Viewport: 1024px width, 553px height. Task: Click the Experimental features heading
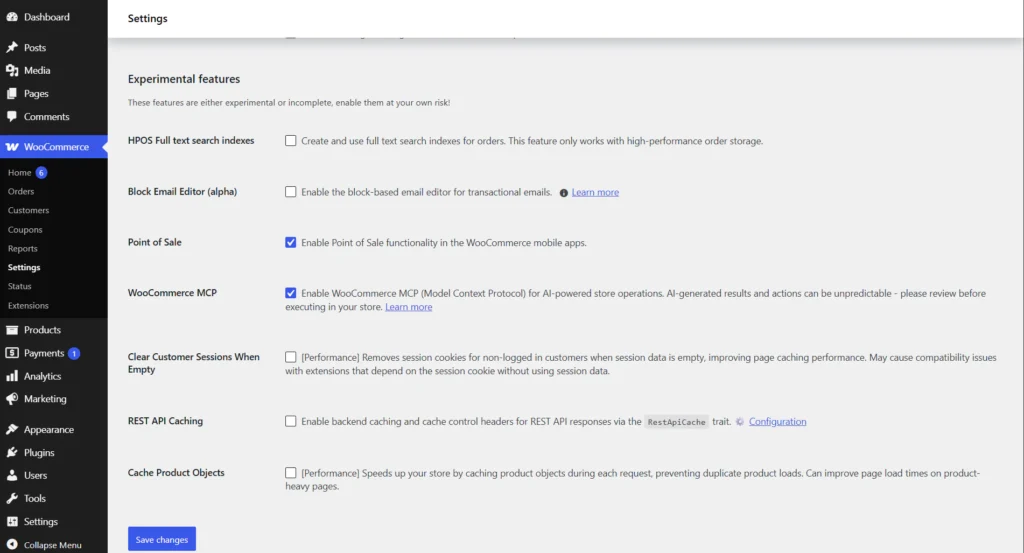tap(184, 79)
